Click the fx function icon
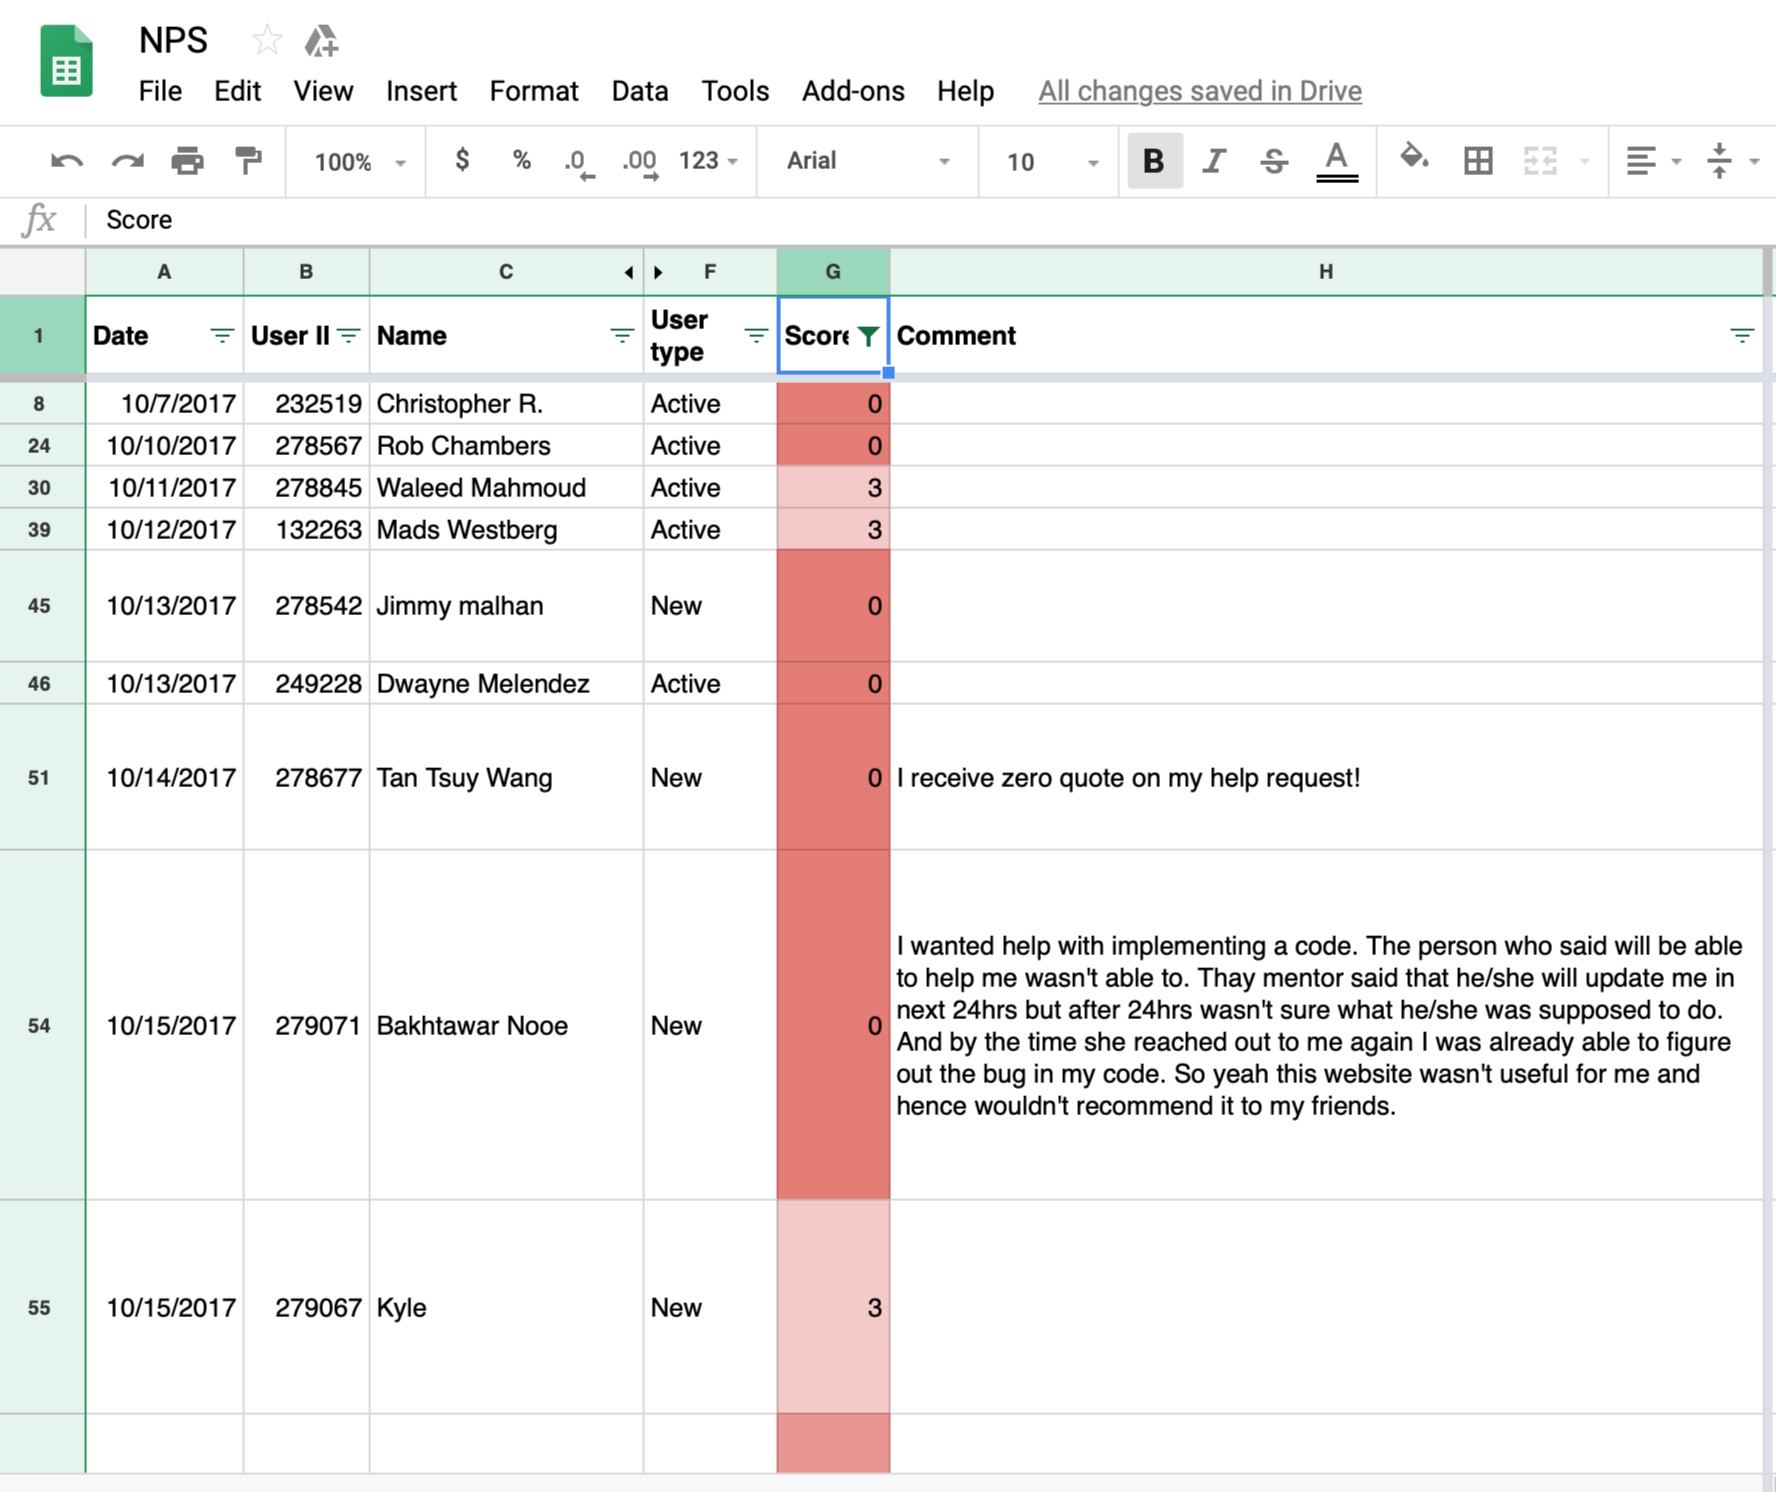 pos(40,219)
